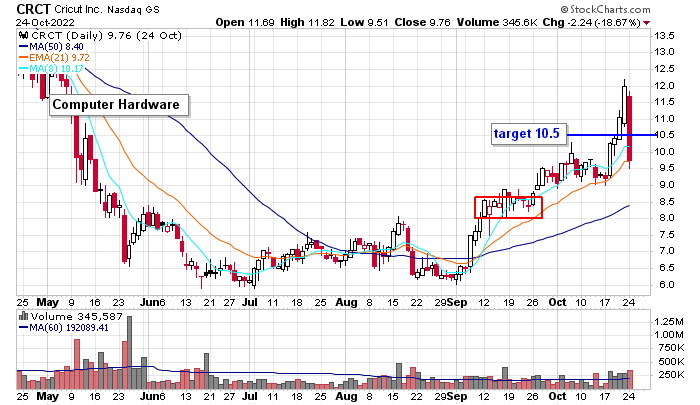Click the Volume 345.6K header value
Image resolution: width=700 pixels, height=405 pixels.
pos(497,22)
